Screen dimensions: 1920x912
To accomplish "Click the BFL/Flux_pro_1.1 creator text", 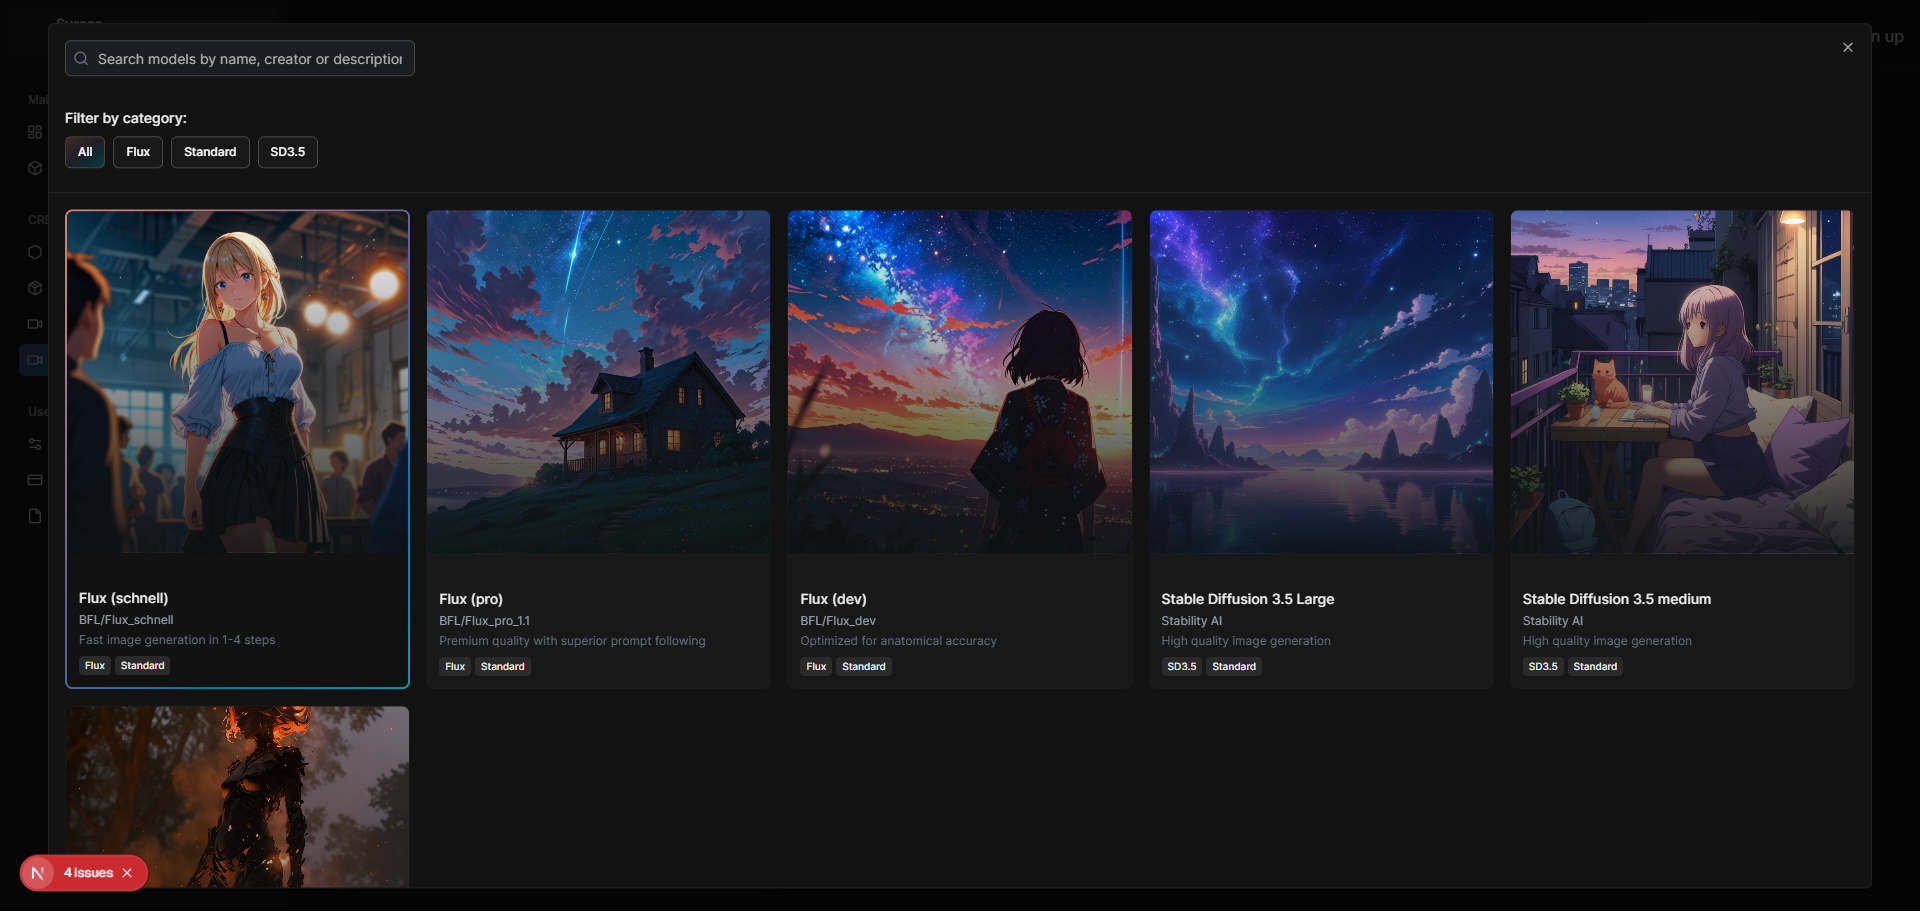I will pos(485,621).
